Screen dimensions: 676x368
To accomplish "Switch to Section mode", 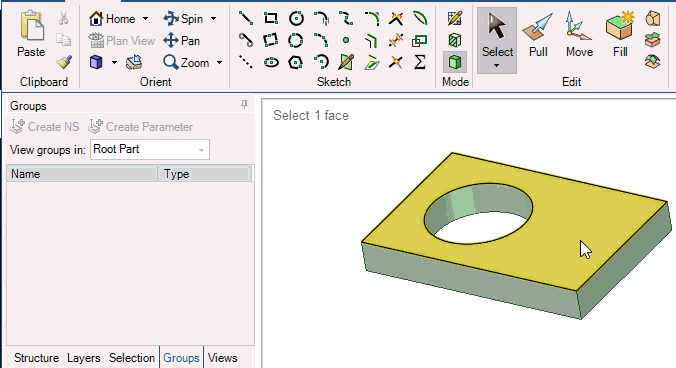I will tap(455, 41).
